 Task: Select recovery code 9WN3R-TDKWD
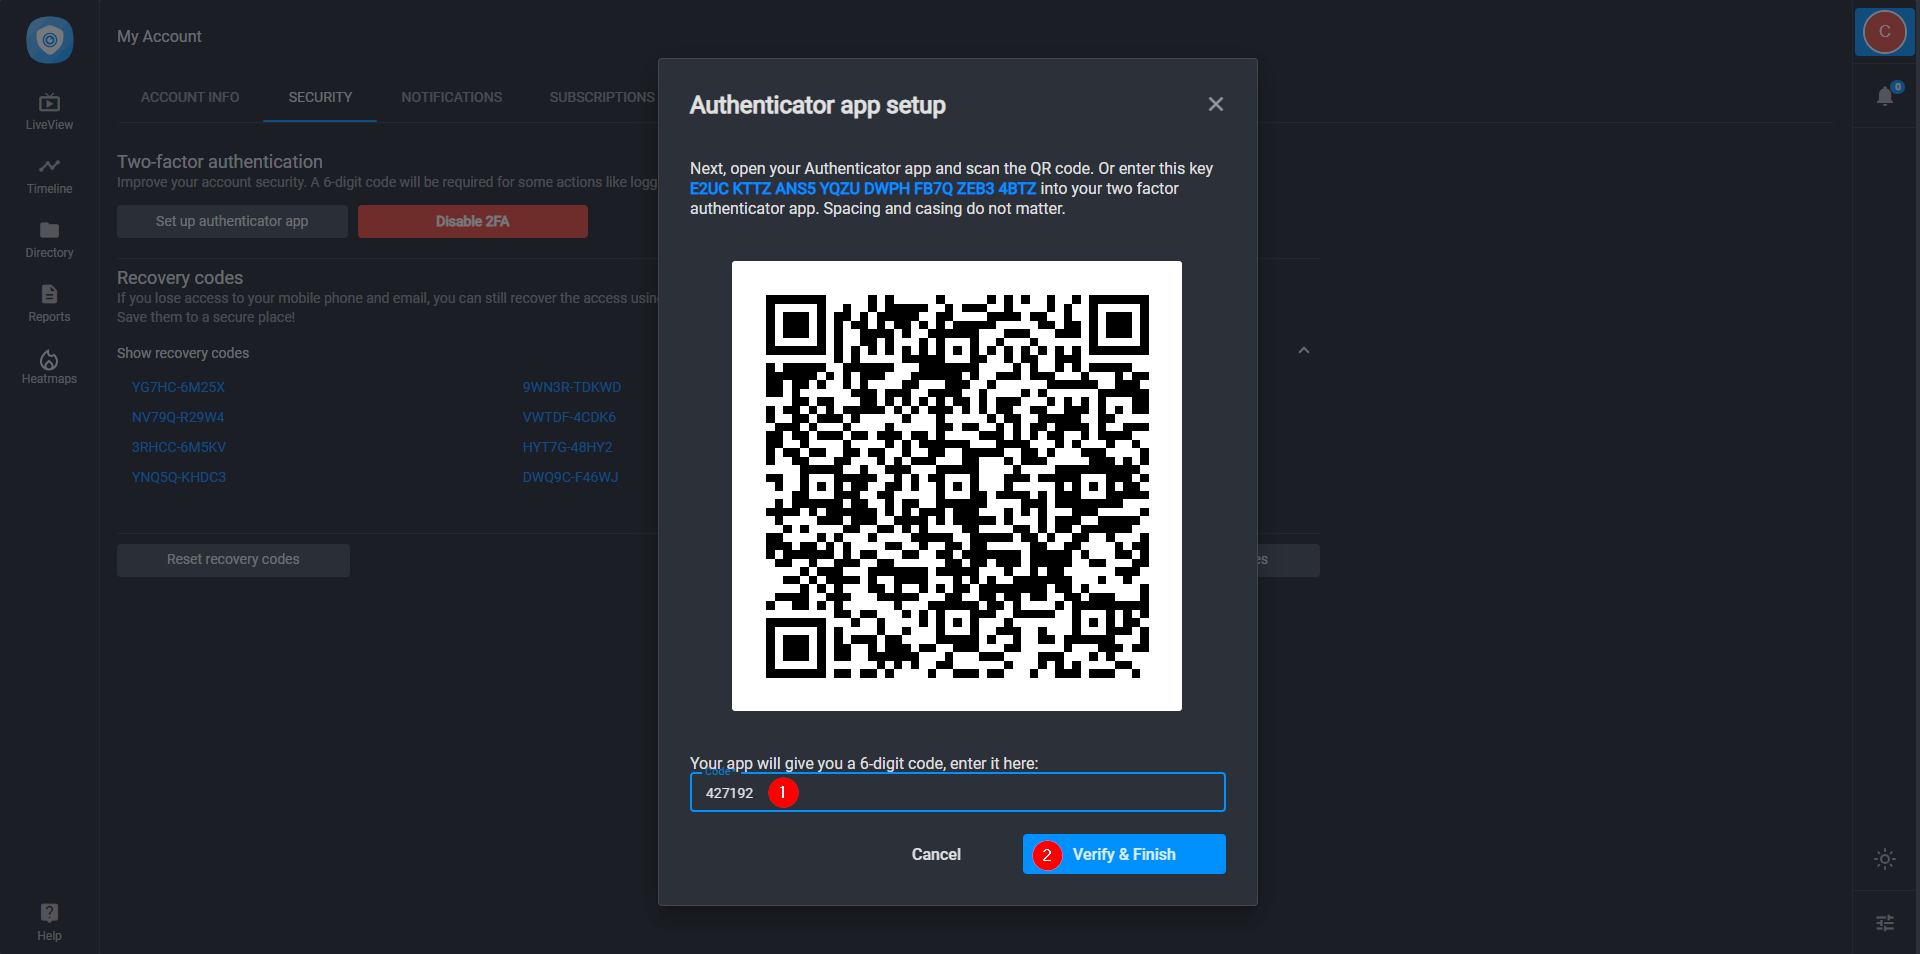(572, 387)
